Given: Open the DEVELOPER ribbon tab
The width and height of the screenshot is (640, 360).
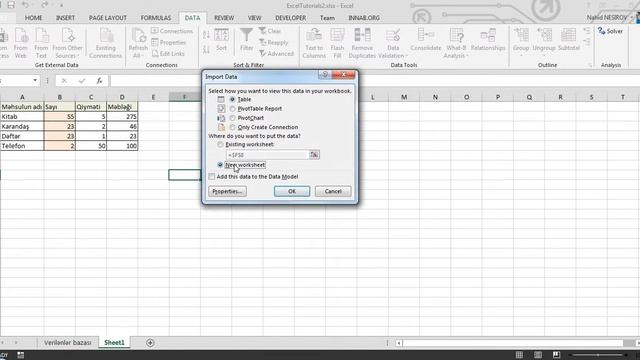Looking at the screenshot, I should pyautogui.click(x=291, y=18).
